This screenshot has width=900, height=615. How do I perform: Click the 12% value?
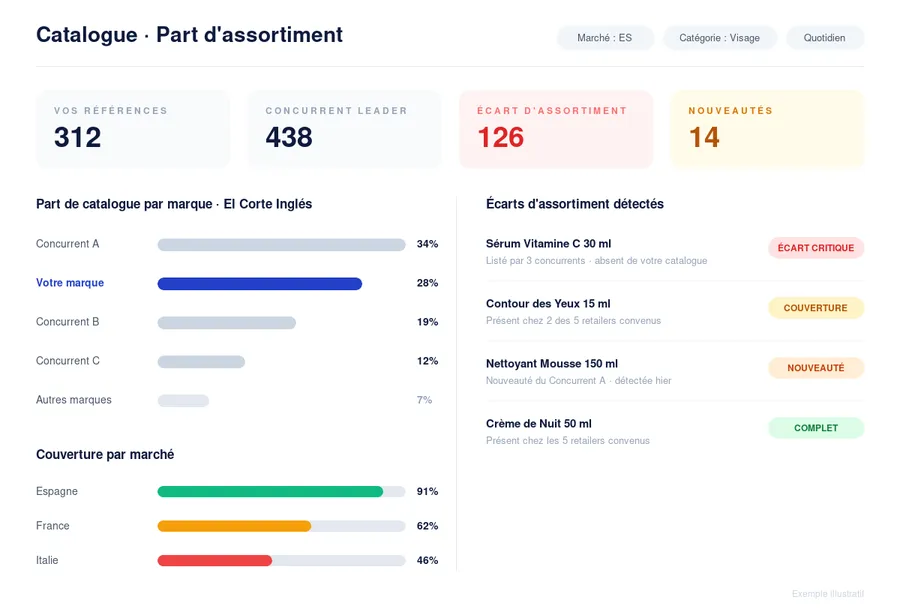click(428, 361)
